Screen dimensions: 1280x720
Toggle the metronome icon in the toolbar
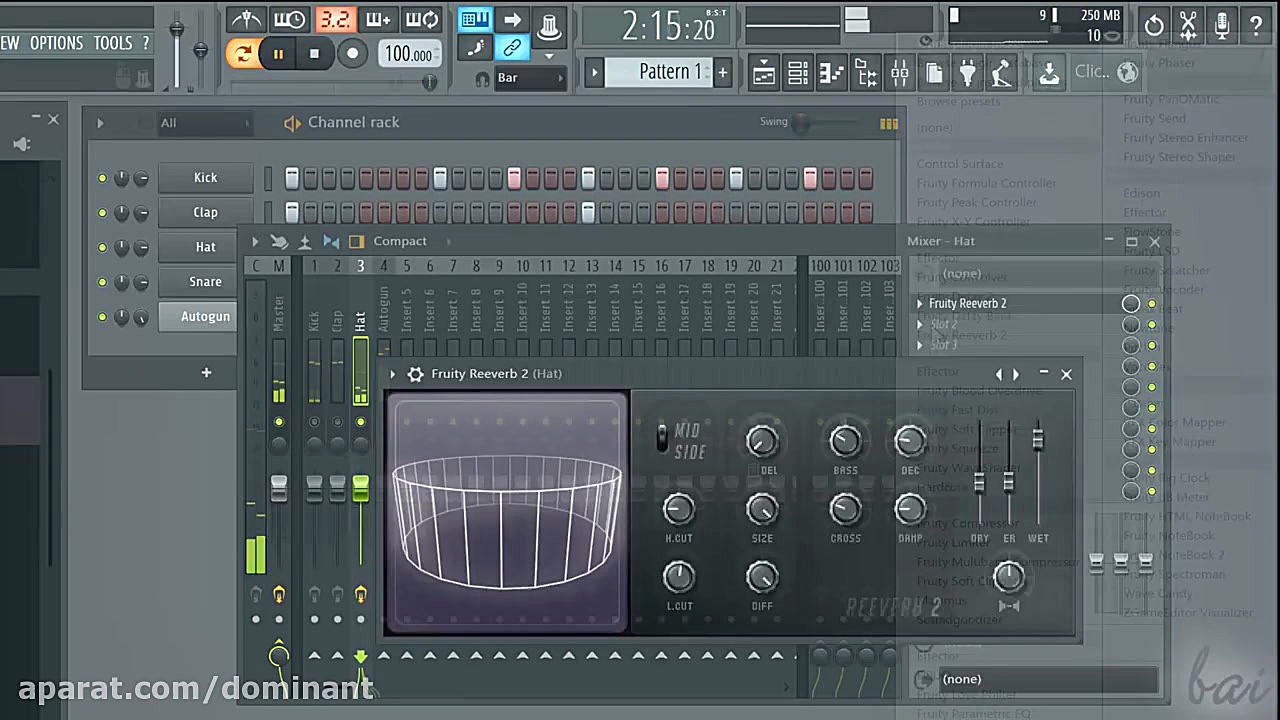245,20
